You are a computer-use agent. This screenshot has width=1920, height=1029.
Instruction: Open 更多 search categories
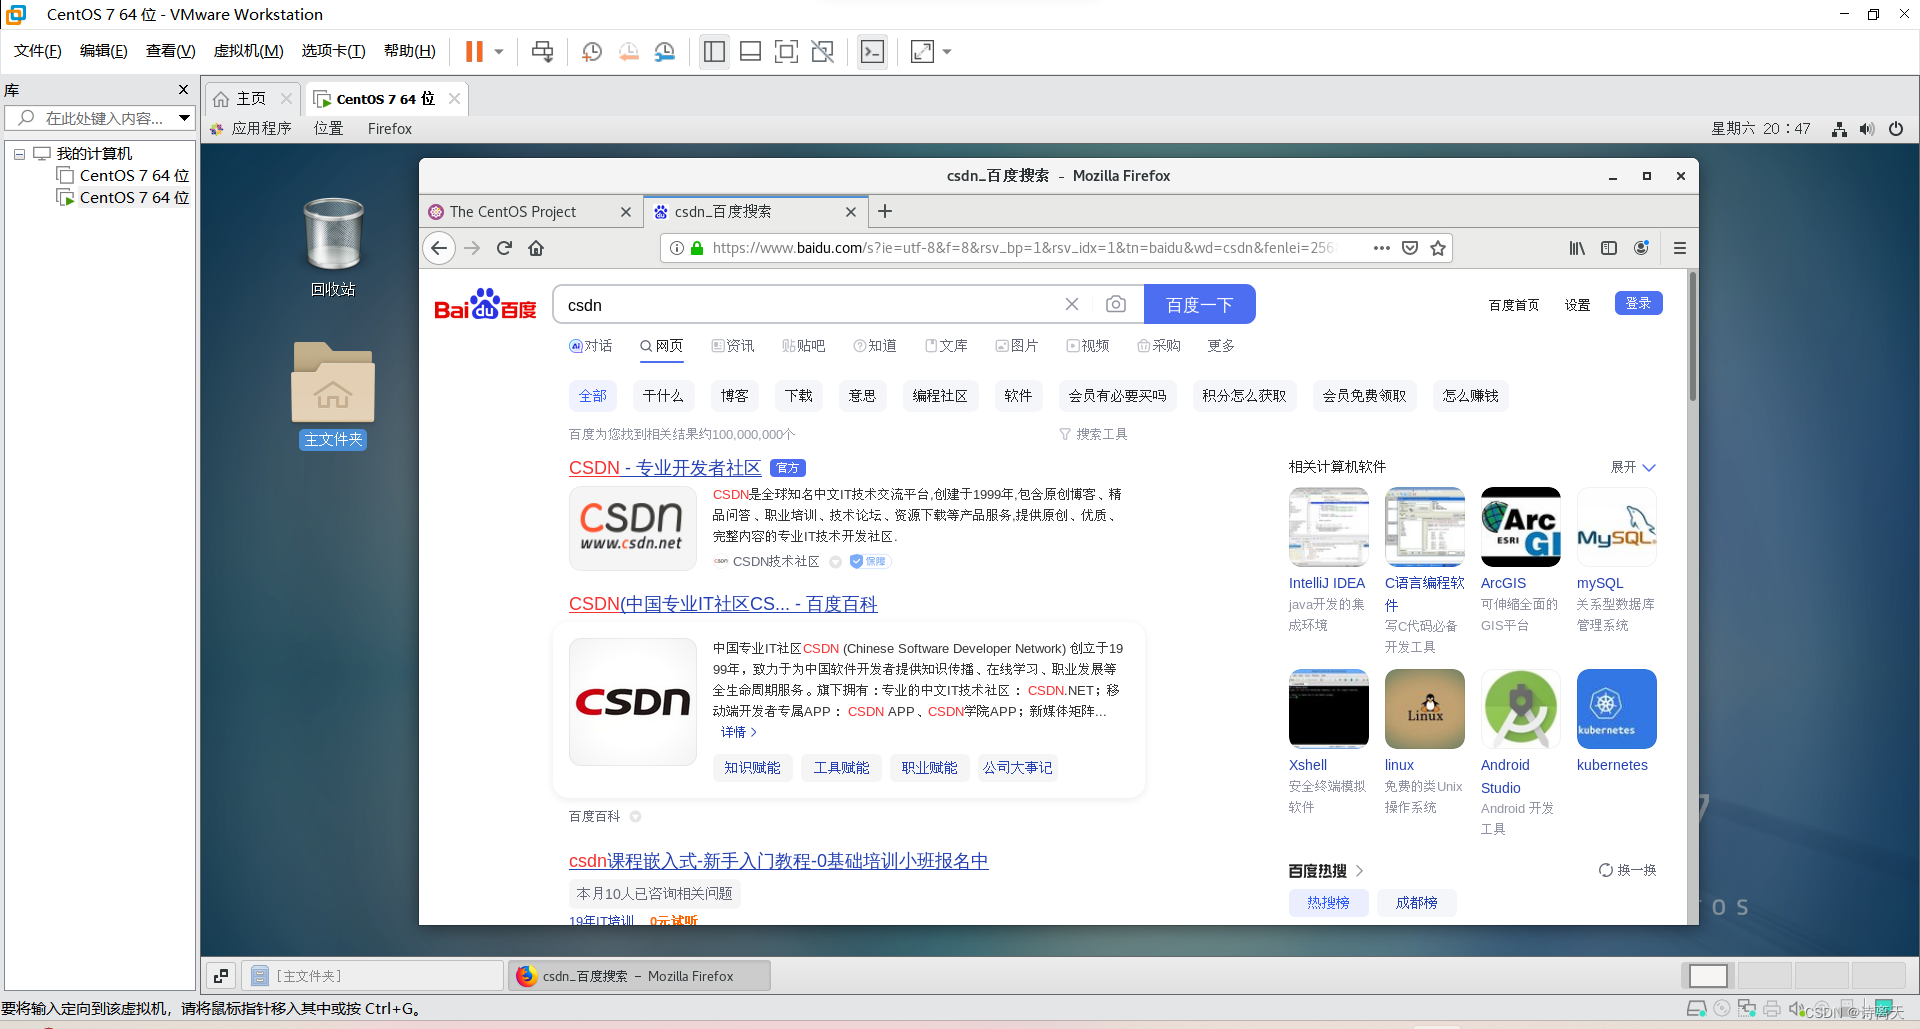(x=1221, y=346)
